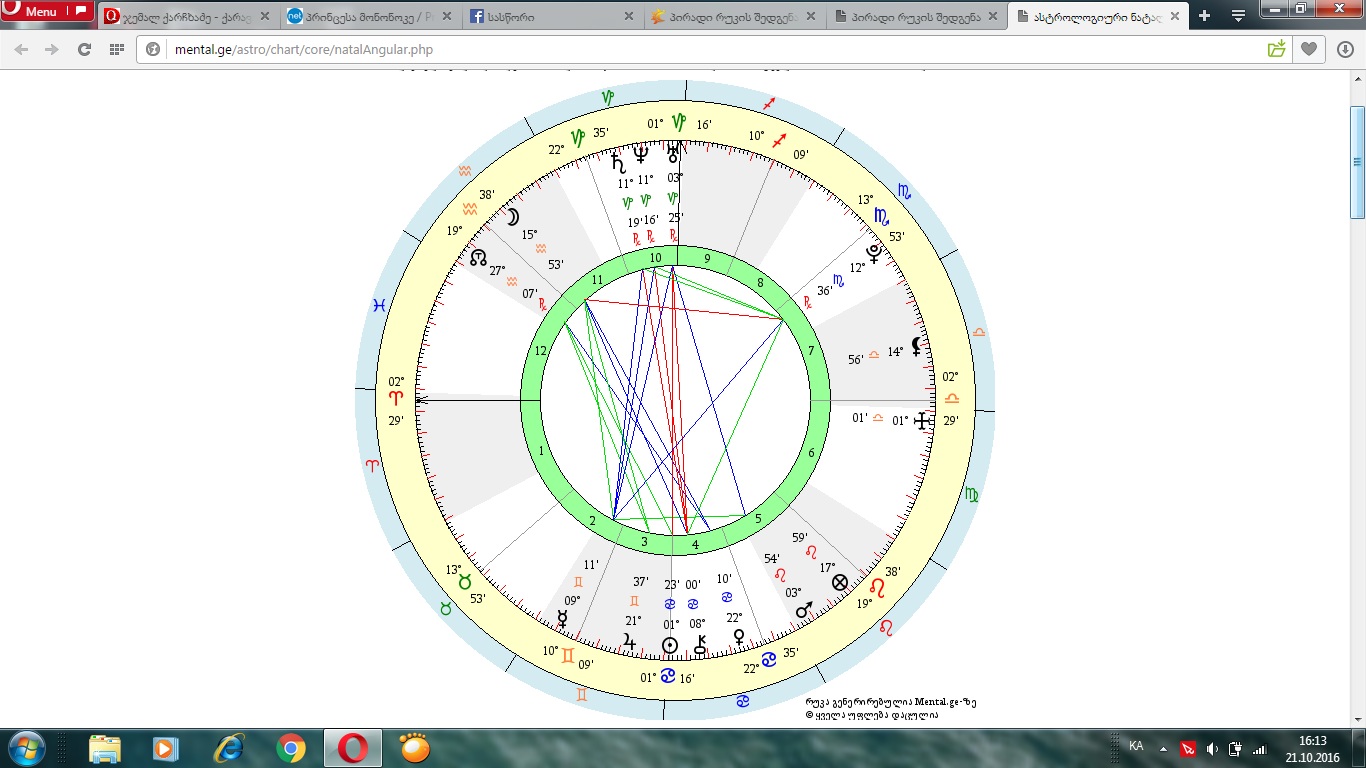This screenshot has height=768, width=1366.
Task: Go back to the previous page
Action: tap(21, 50)
